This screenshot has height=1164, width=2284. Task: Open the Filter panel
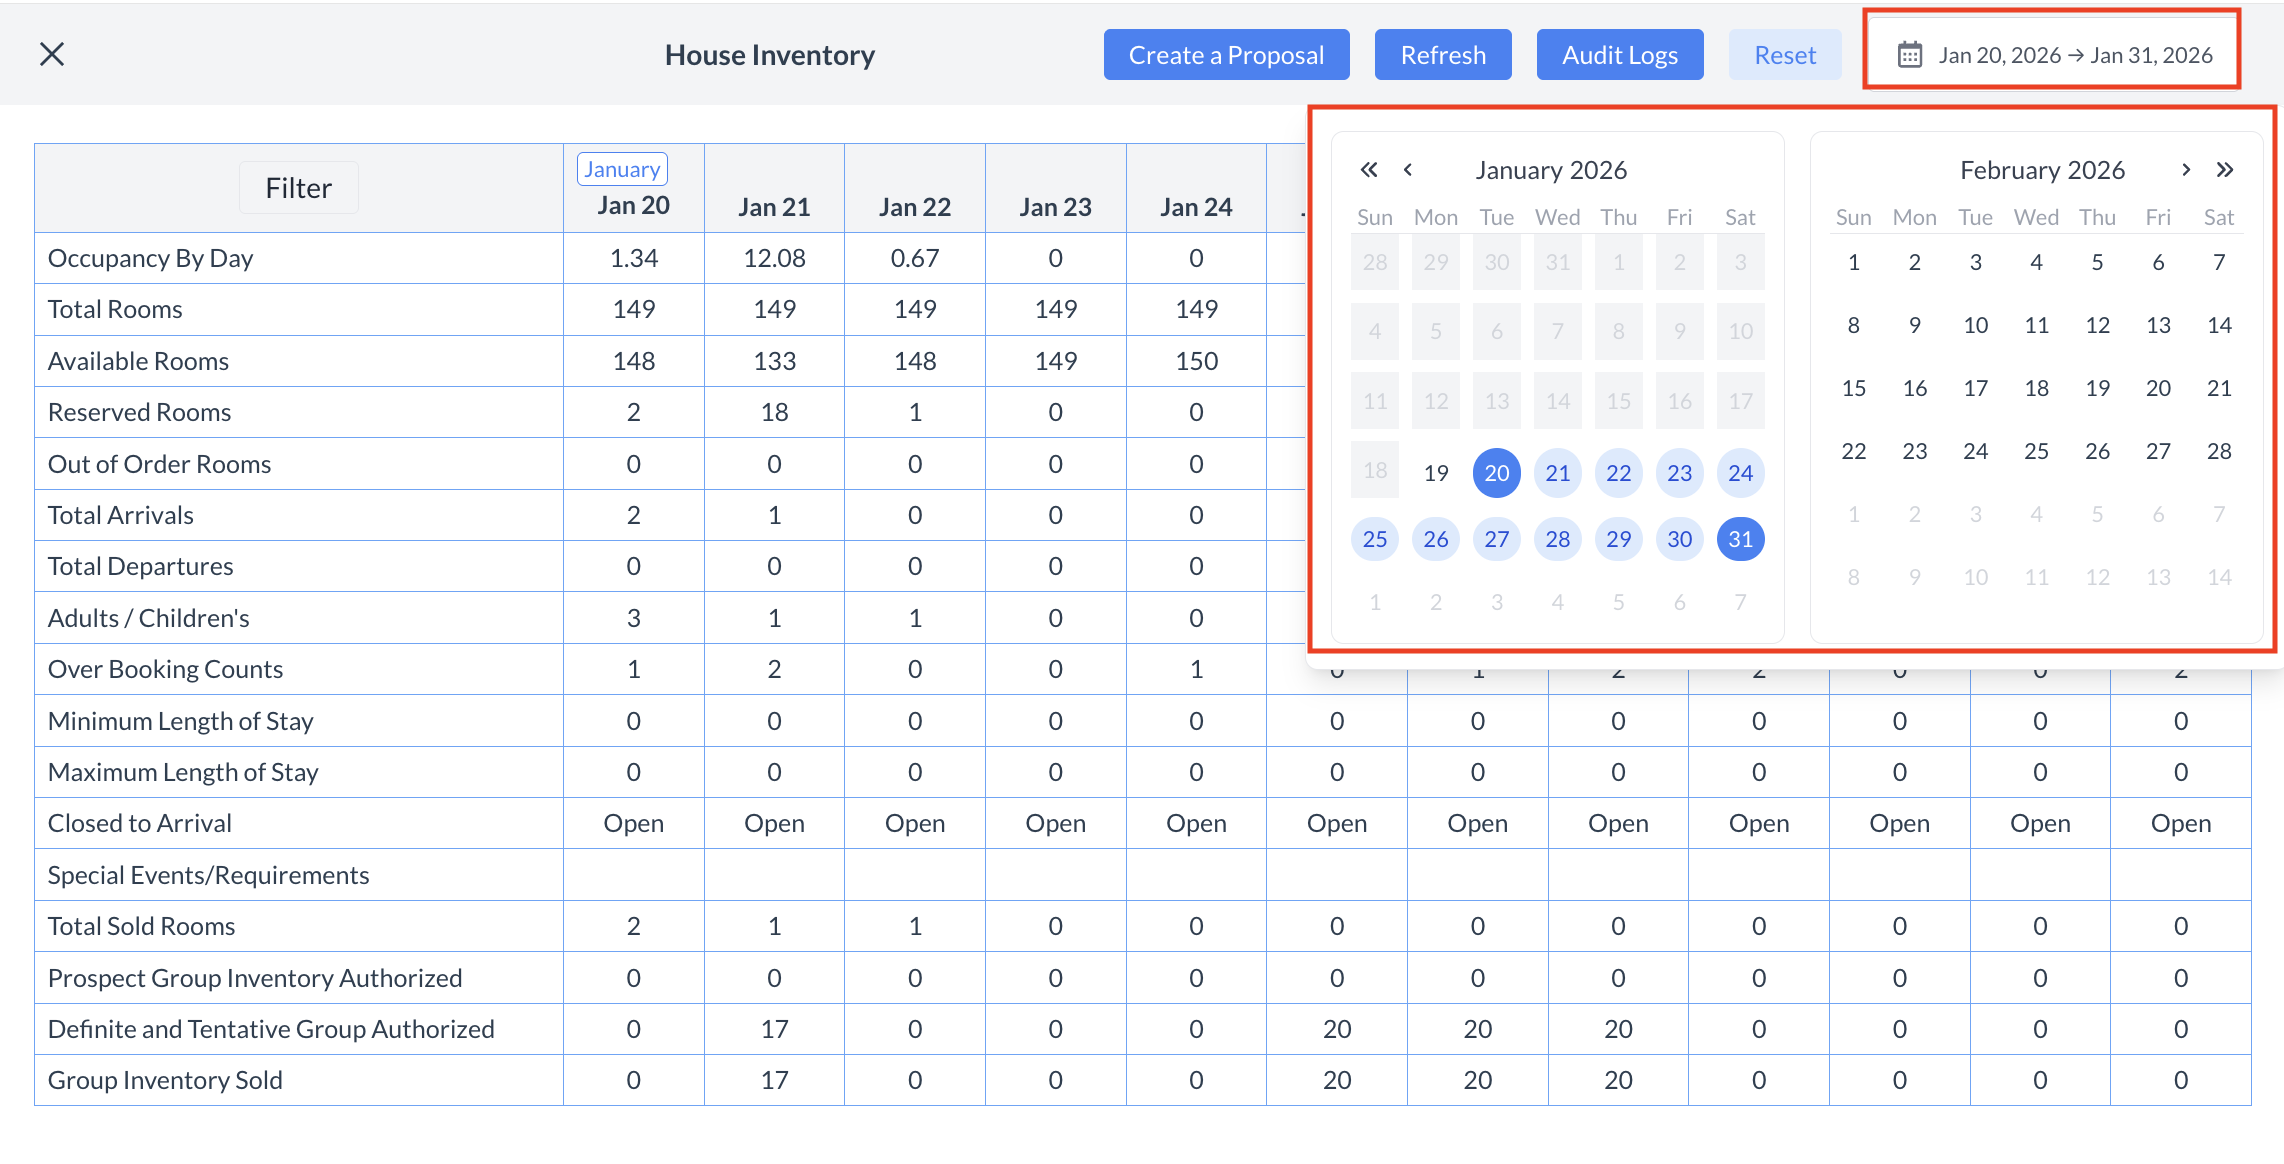[298, 187]
